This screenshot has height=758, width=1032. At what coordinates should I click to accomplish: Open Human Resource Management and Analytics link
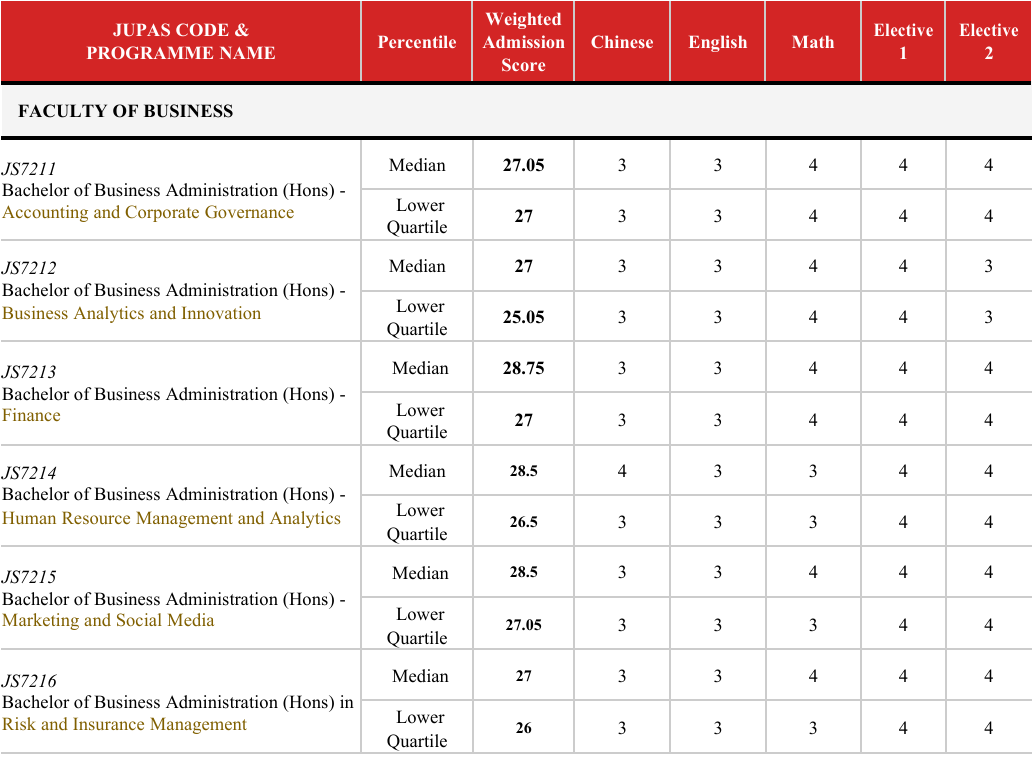coord(171,518)
